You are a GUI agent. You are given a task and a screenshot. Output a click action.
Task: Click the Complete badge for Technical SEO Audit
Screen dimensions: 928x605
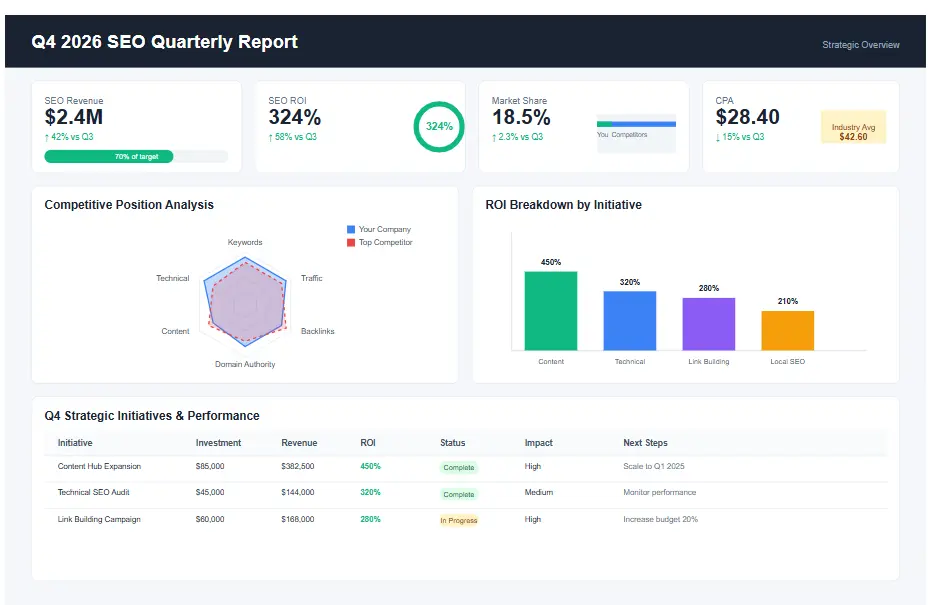(458, 494)
